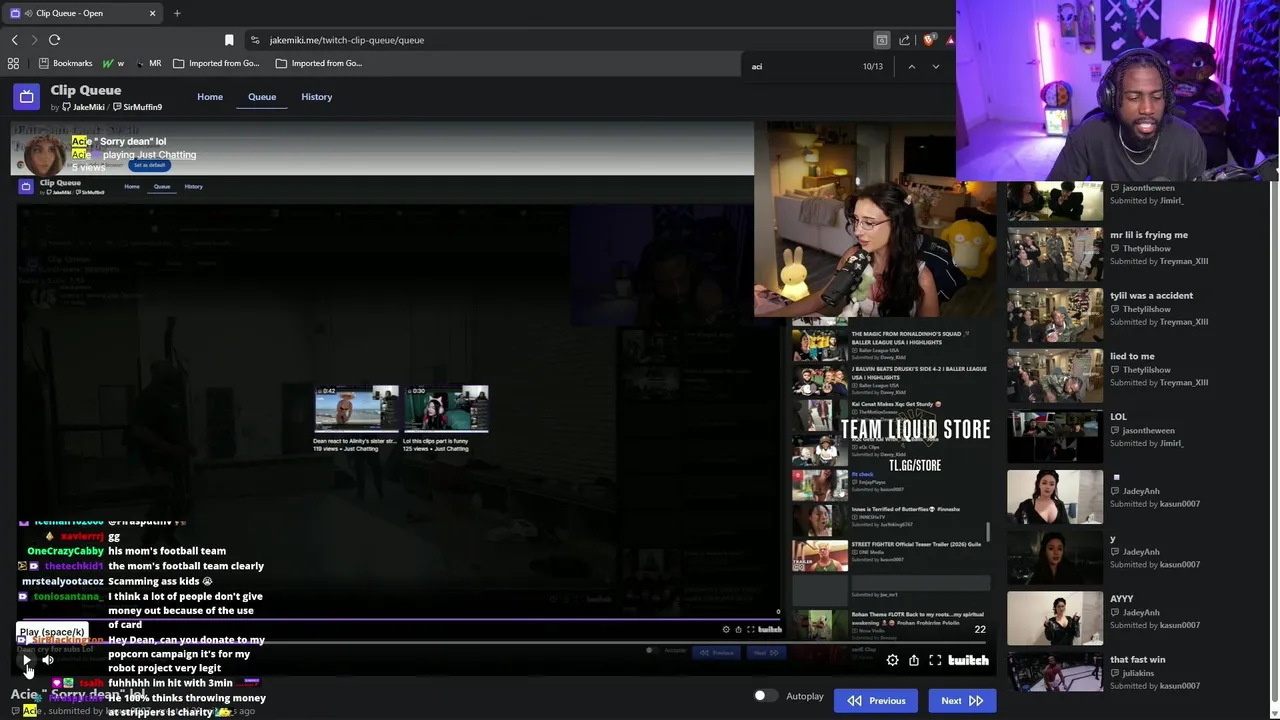Click the address bar URL

coord(347,40)
